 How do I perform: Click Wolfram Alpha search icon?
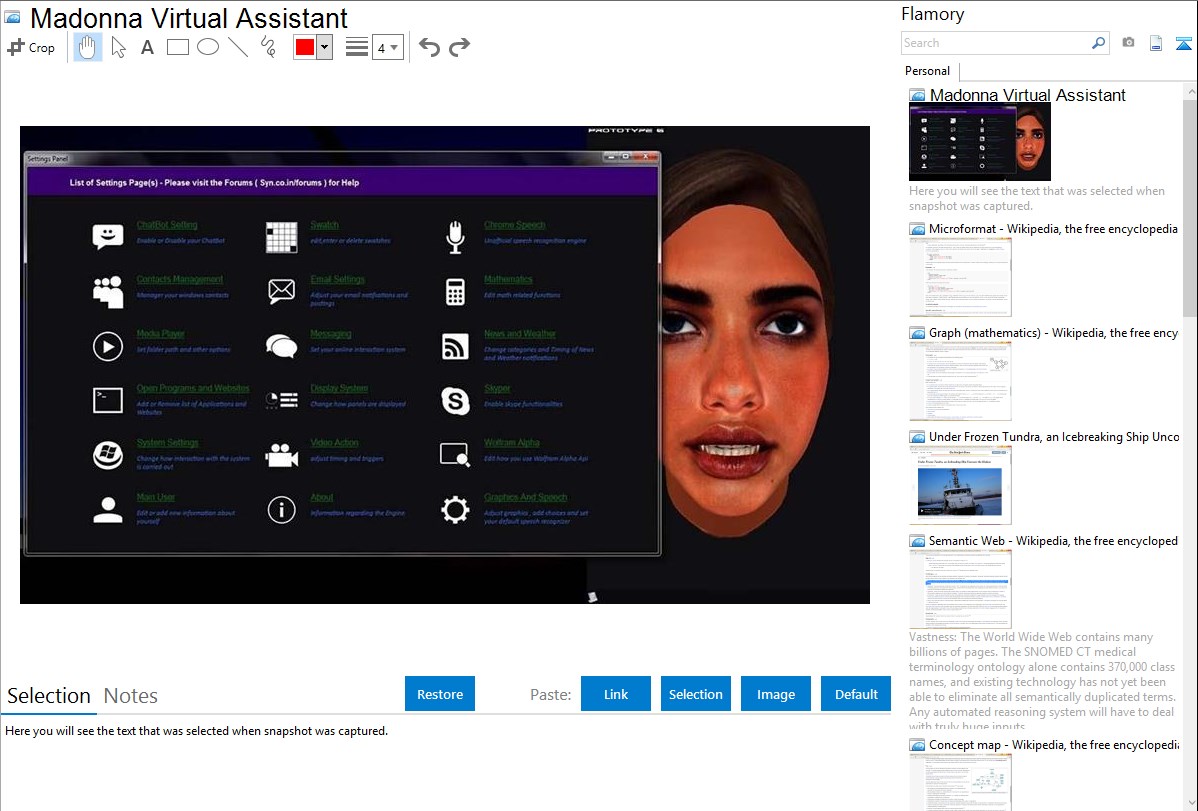point(455,455)
